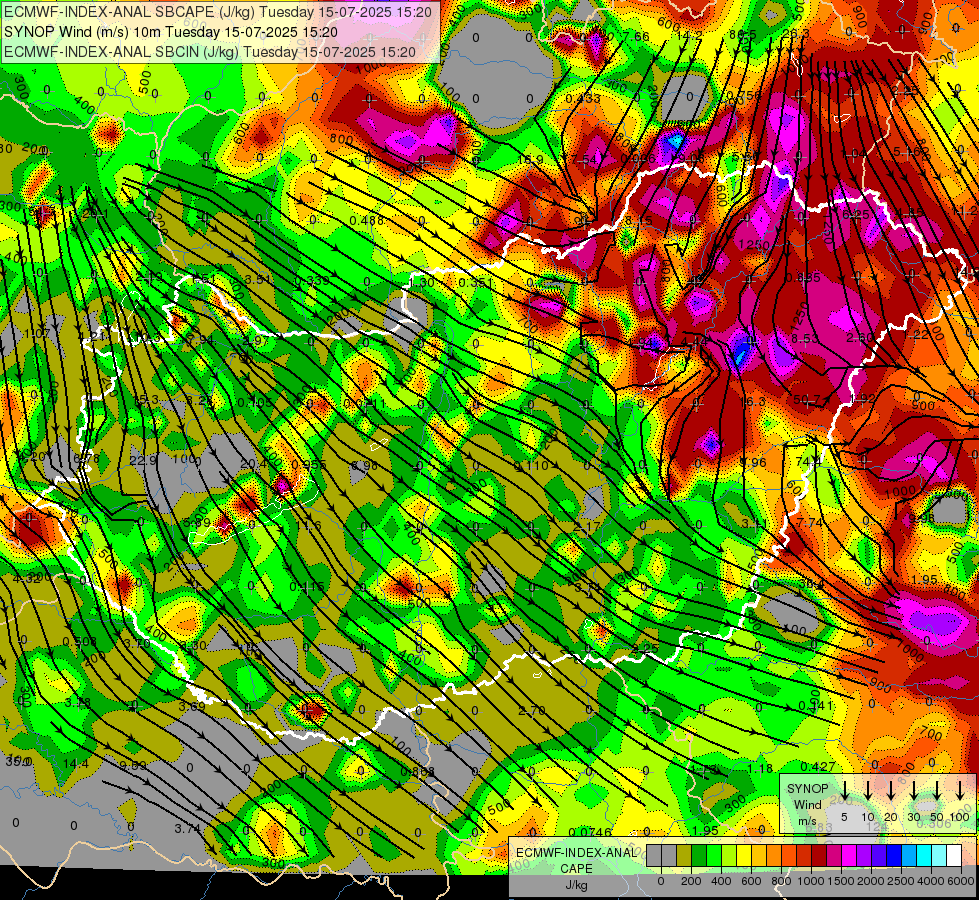Screen dimensions: 979x900
Task: Click the map value '7.74'
Action: pyautogui.click(x=810, y=522)
